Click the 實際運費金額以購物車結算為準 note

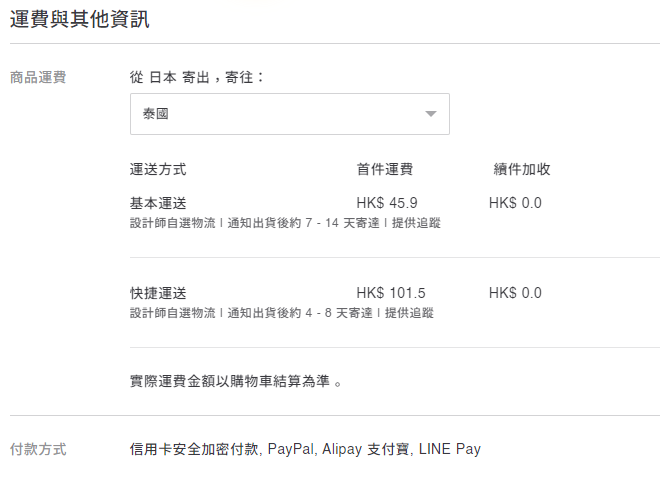coord(236,381)
